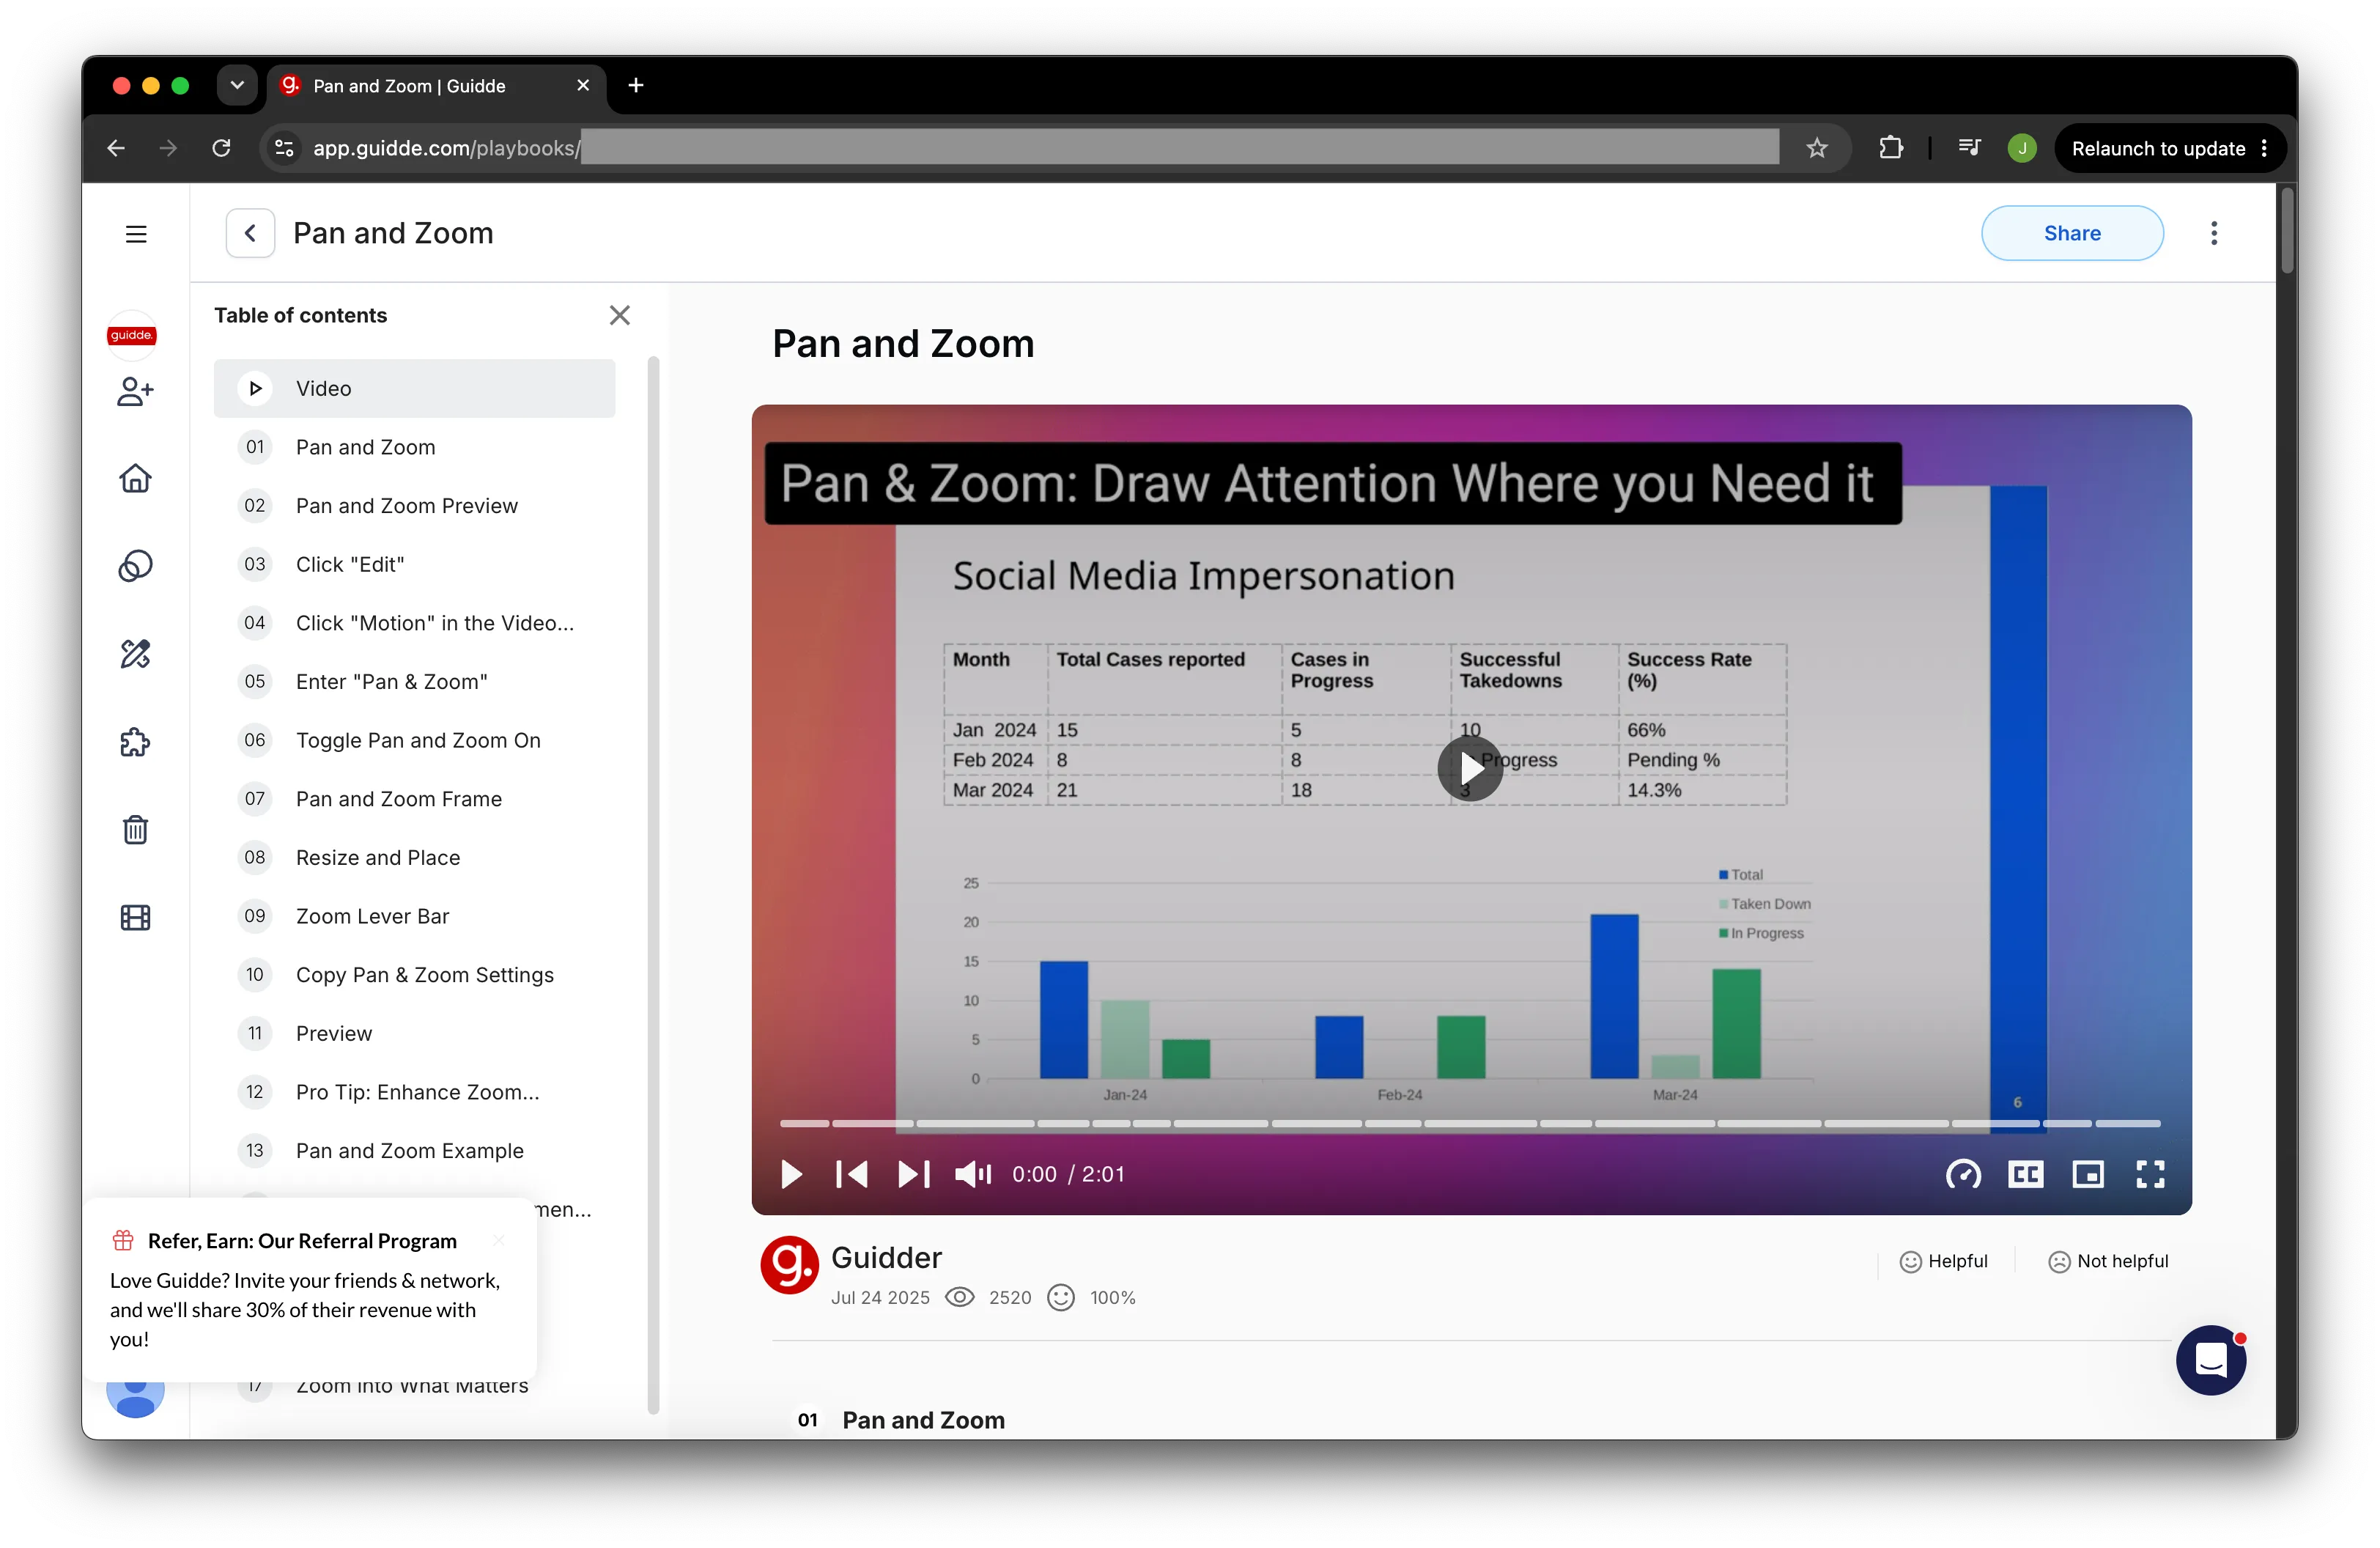Open the tab search dropdown arrow

237,85
